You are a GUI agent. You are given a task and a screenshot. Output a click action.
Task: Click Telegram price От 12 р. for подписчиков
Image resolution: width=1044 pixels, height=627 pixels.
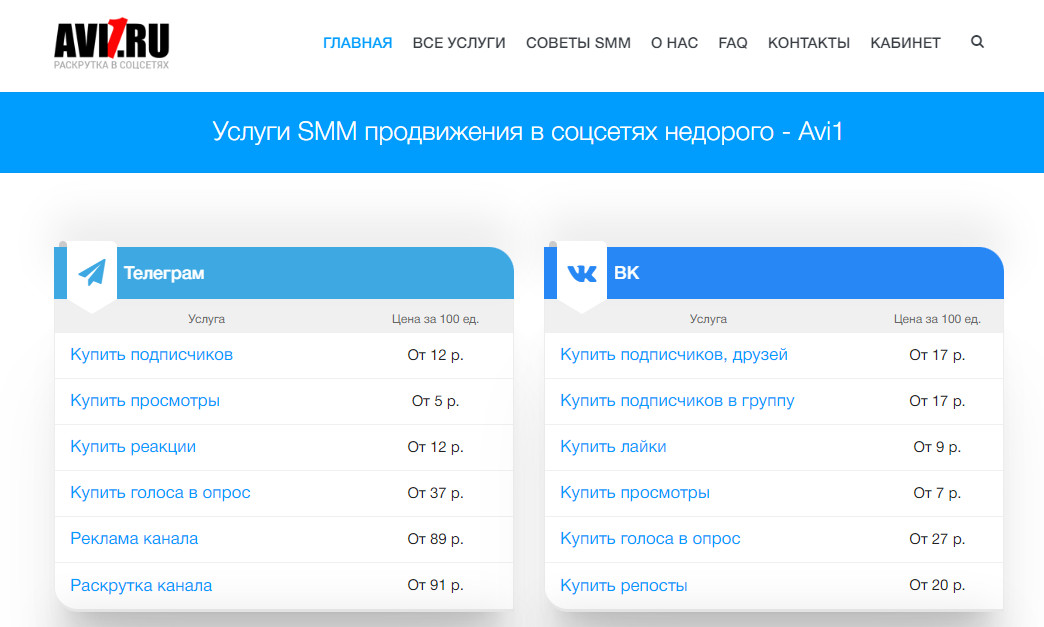point(435,355)
